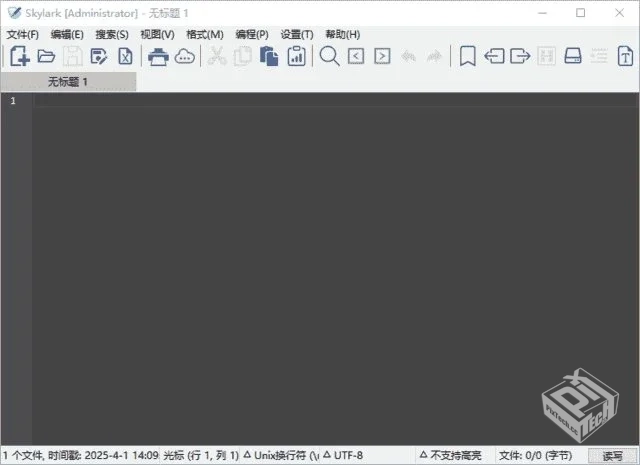Open the 搜索(S) menu

(112, 35)
